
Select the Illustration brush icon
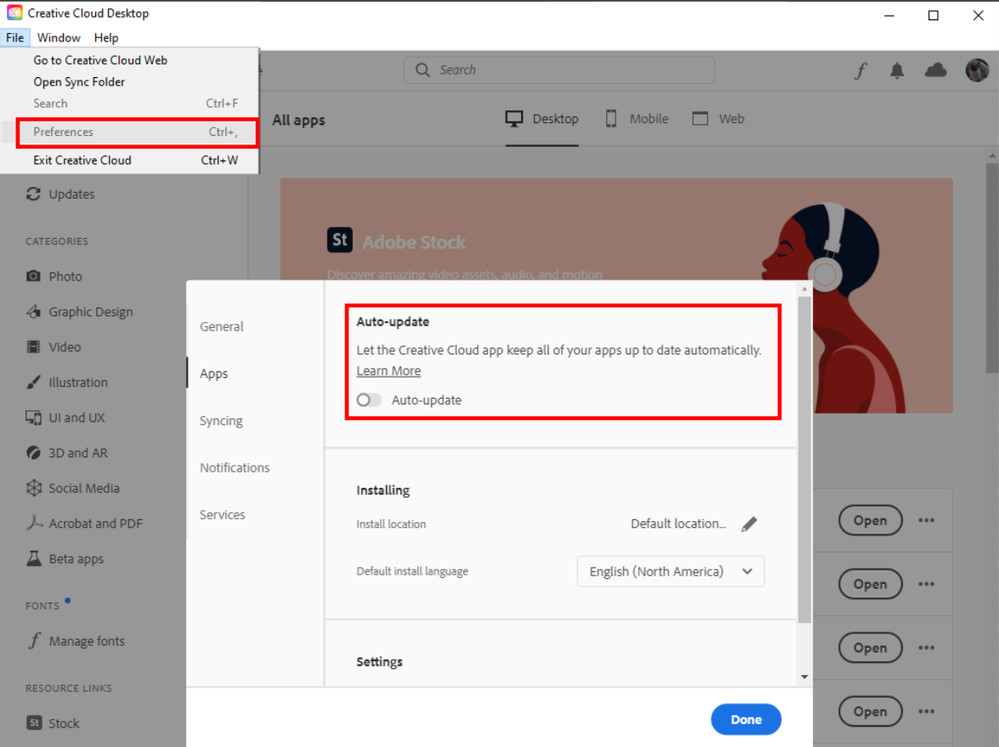pos(33,382)
